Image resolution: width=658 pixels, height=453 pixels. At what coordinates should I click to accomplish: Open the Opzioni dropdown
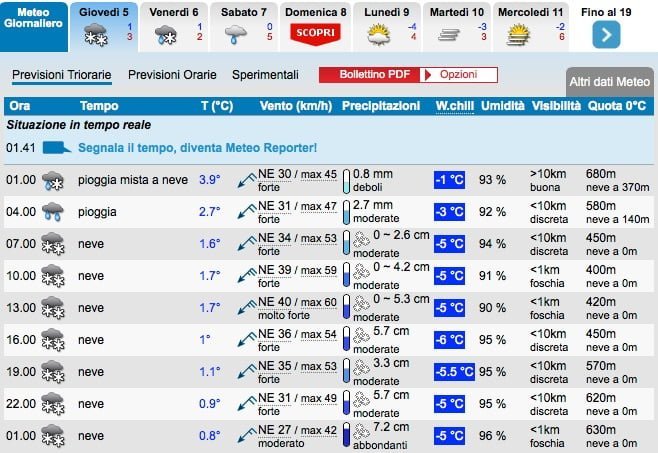tap(459, 75)
